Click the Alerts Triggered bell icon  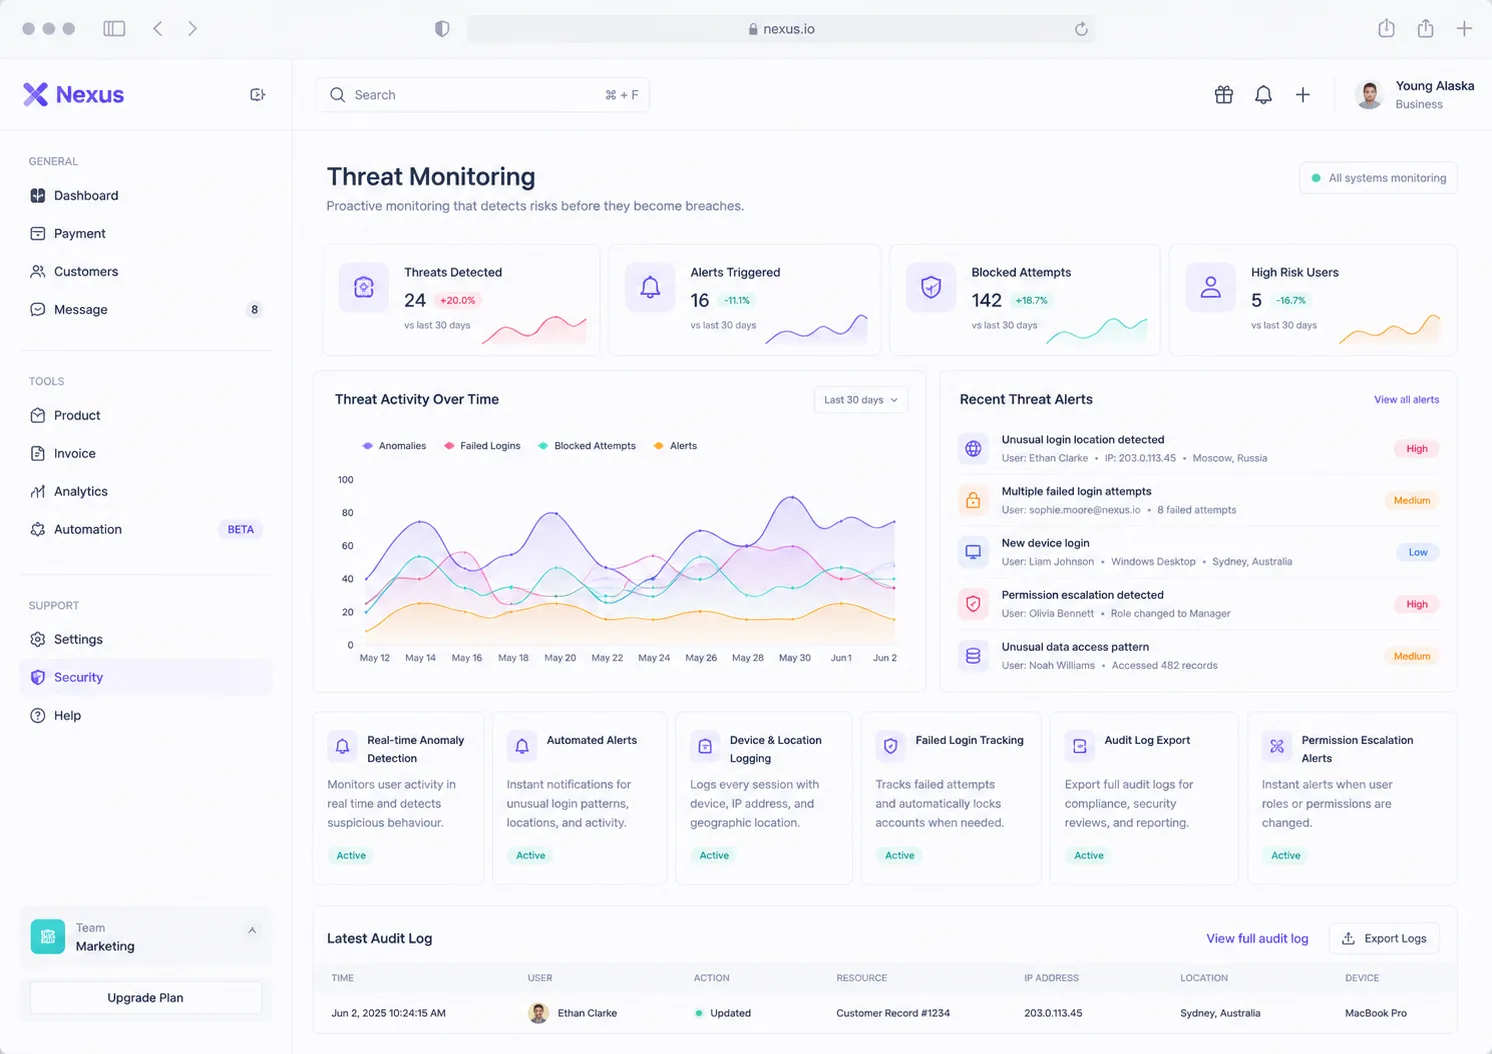pos(650,287)
